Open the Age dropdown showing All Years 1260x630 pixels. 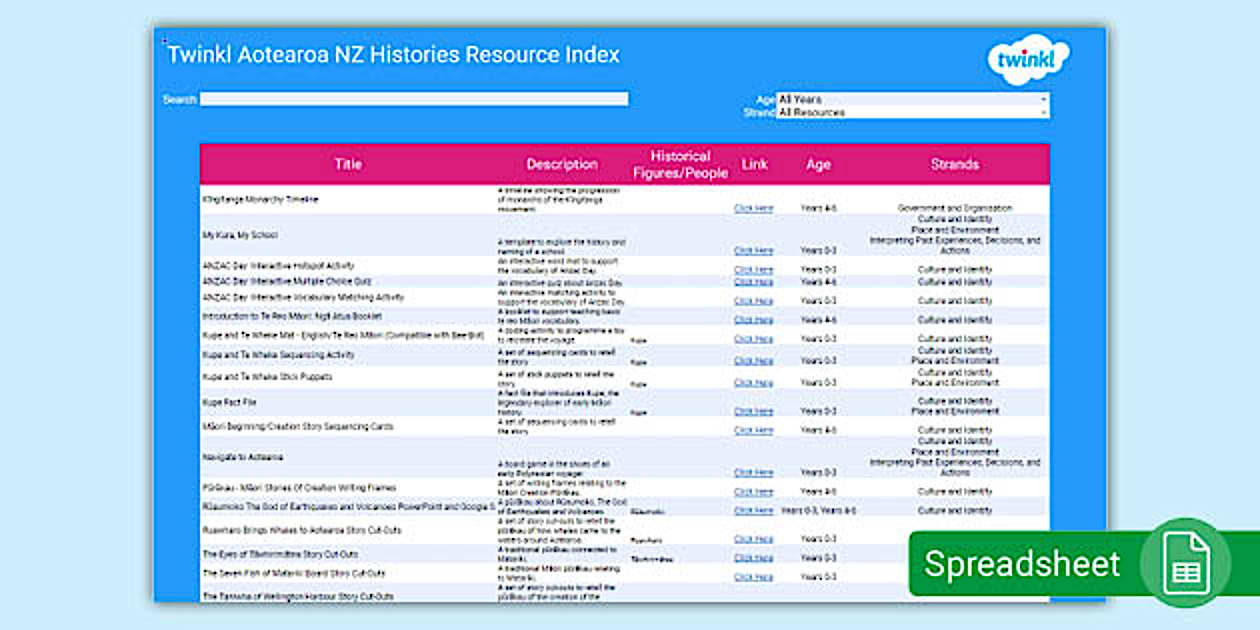click(x=910, y=99)
